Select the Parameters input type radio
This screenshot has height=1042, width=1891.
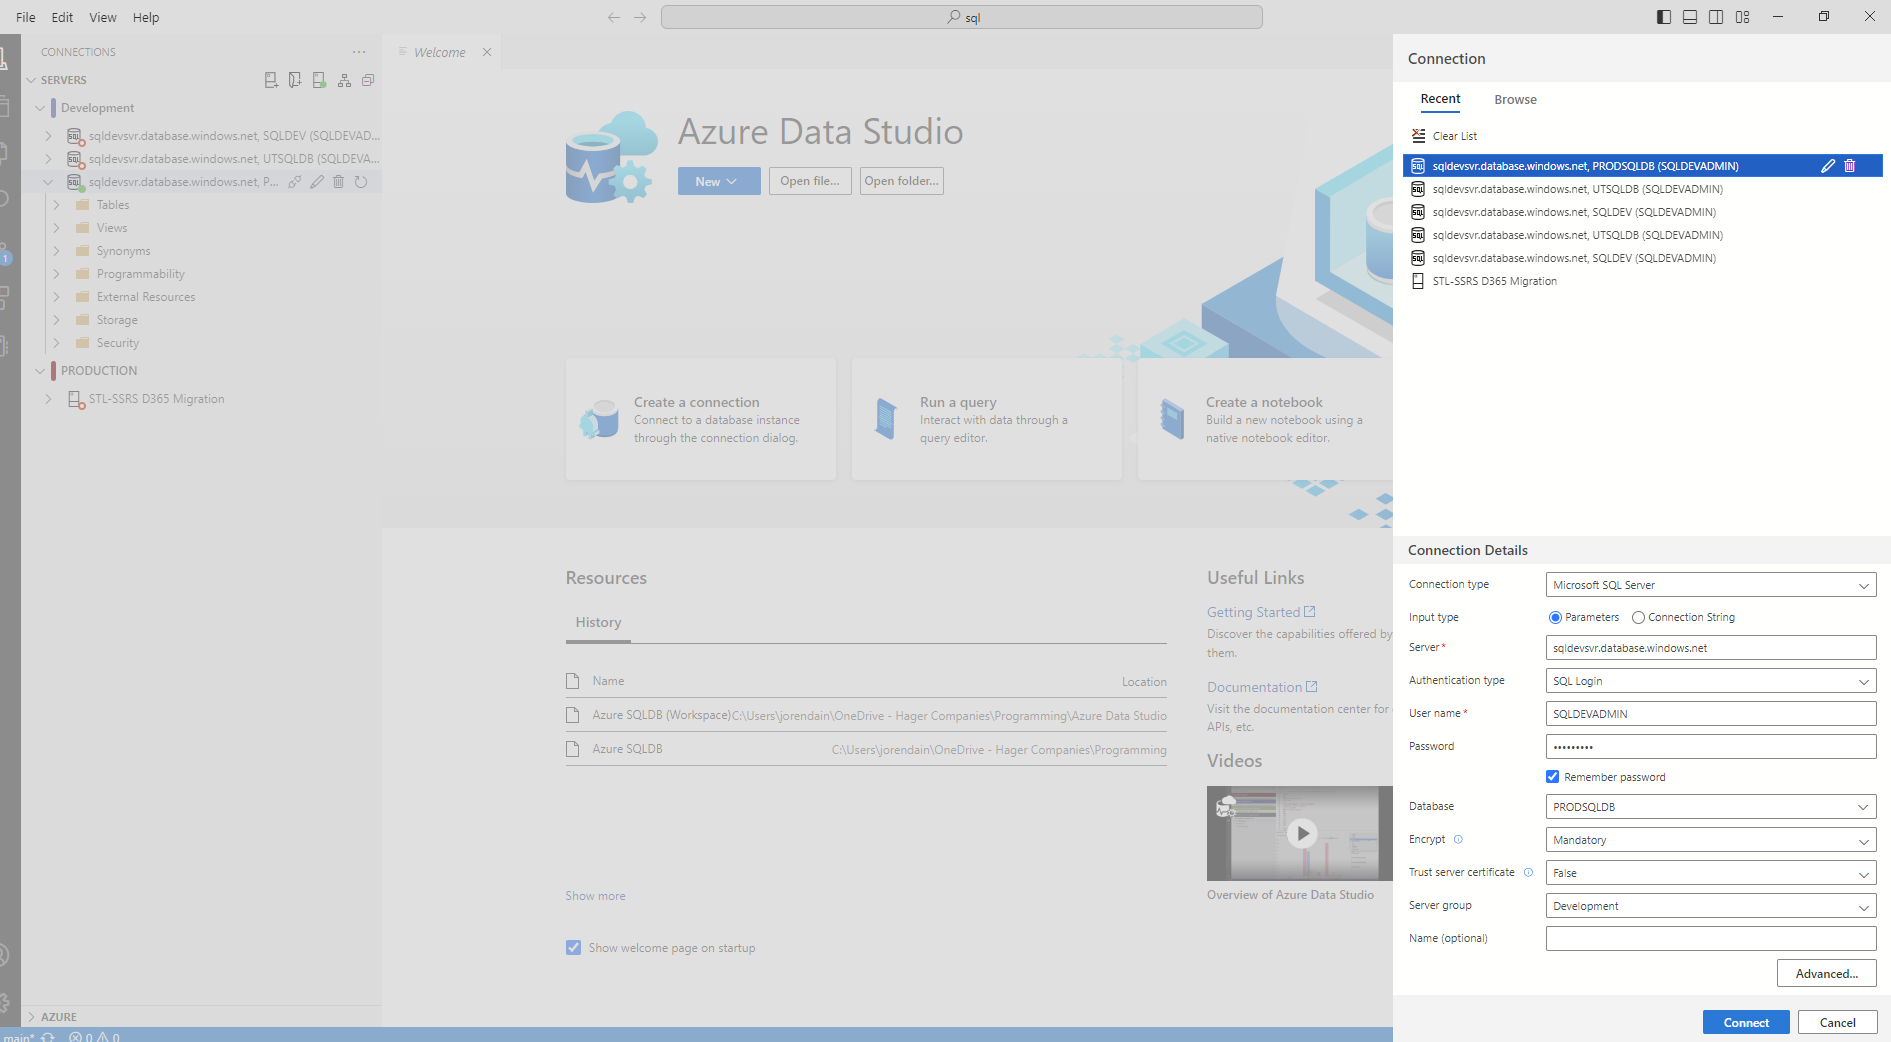pyautogui.click(x=1555, y=618)
